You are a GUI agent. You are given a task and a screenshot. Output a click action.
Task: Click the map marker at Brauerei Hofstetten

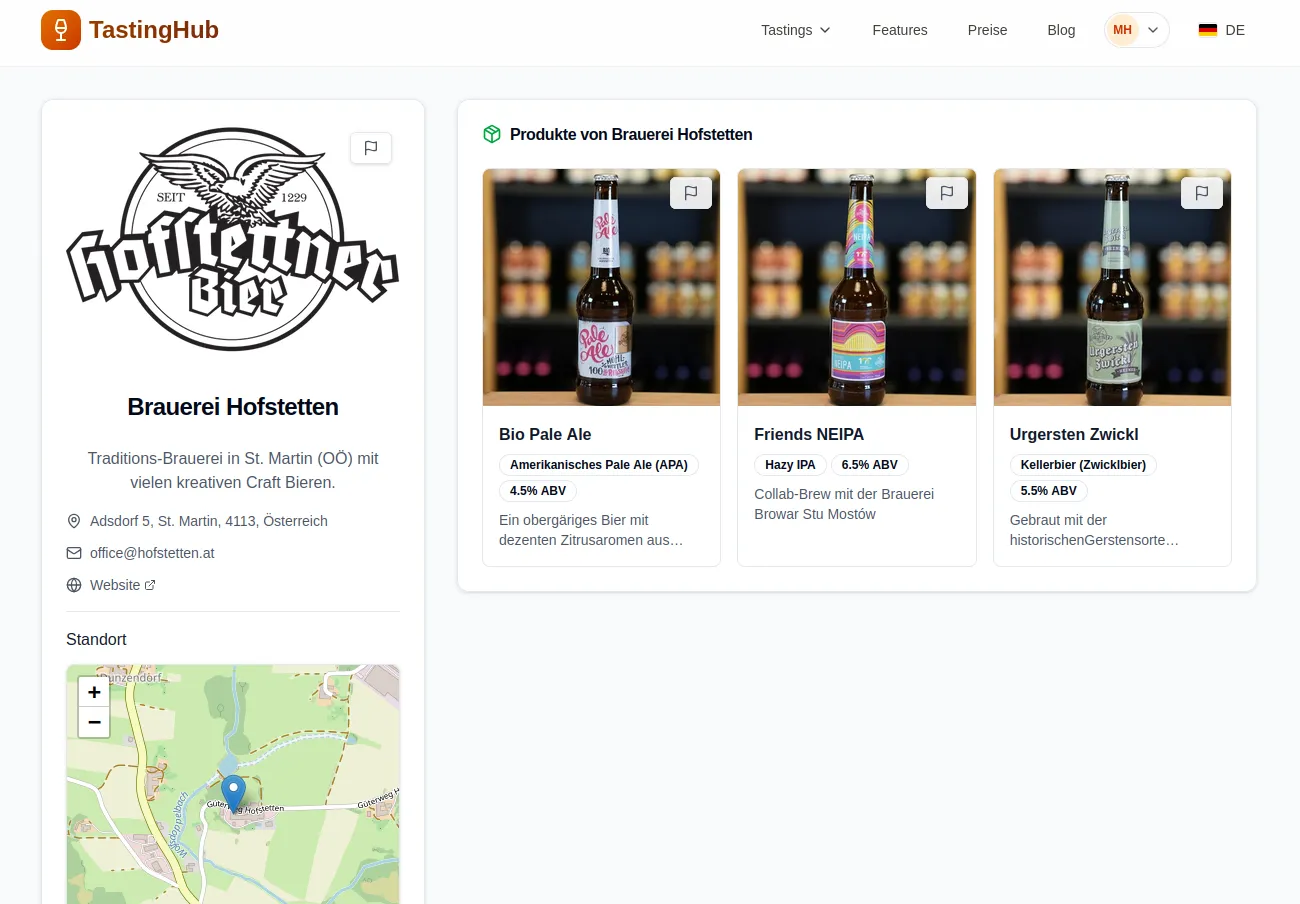(233, 792)
